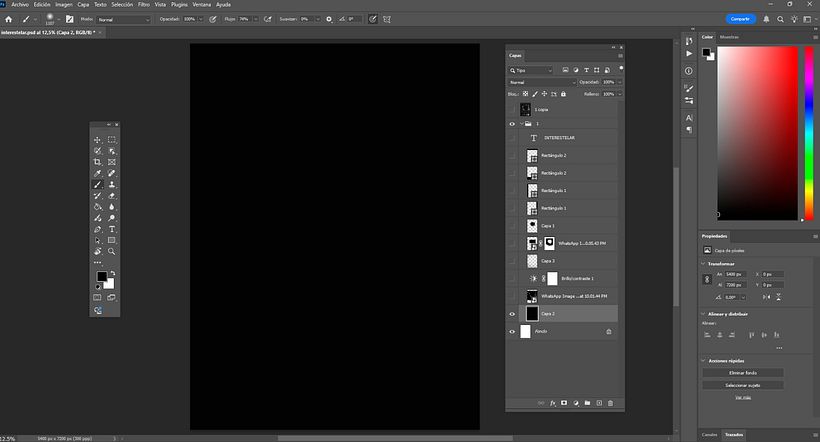Open the search magnifier icon
The height and width of the screenshot is (442, 820).
coord(780,19)
